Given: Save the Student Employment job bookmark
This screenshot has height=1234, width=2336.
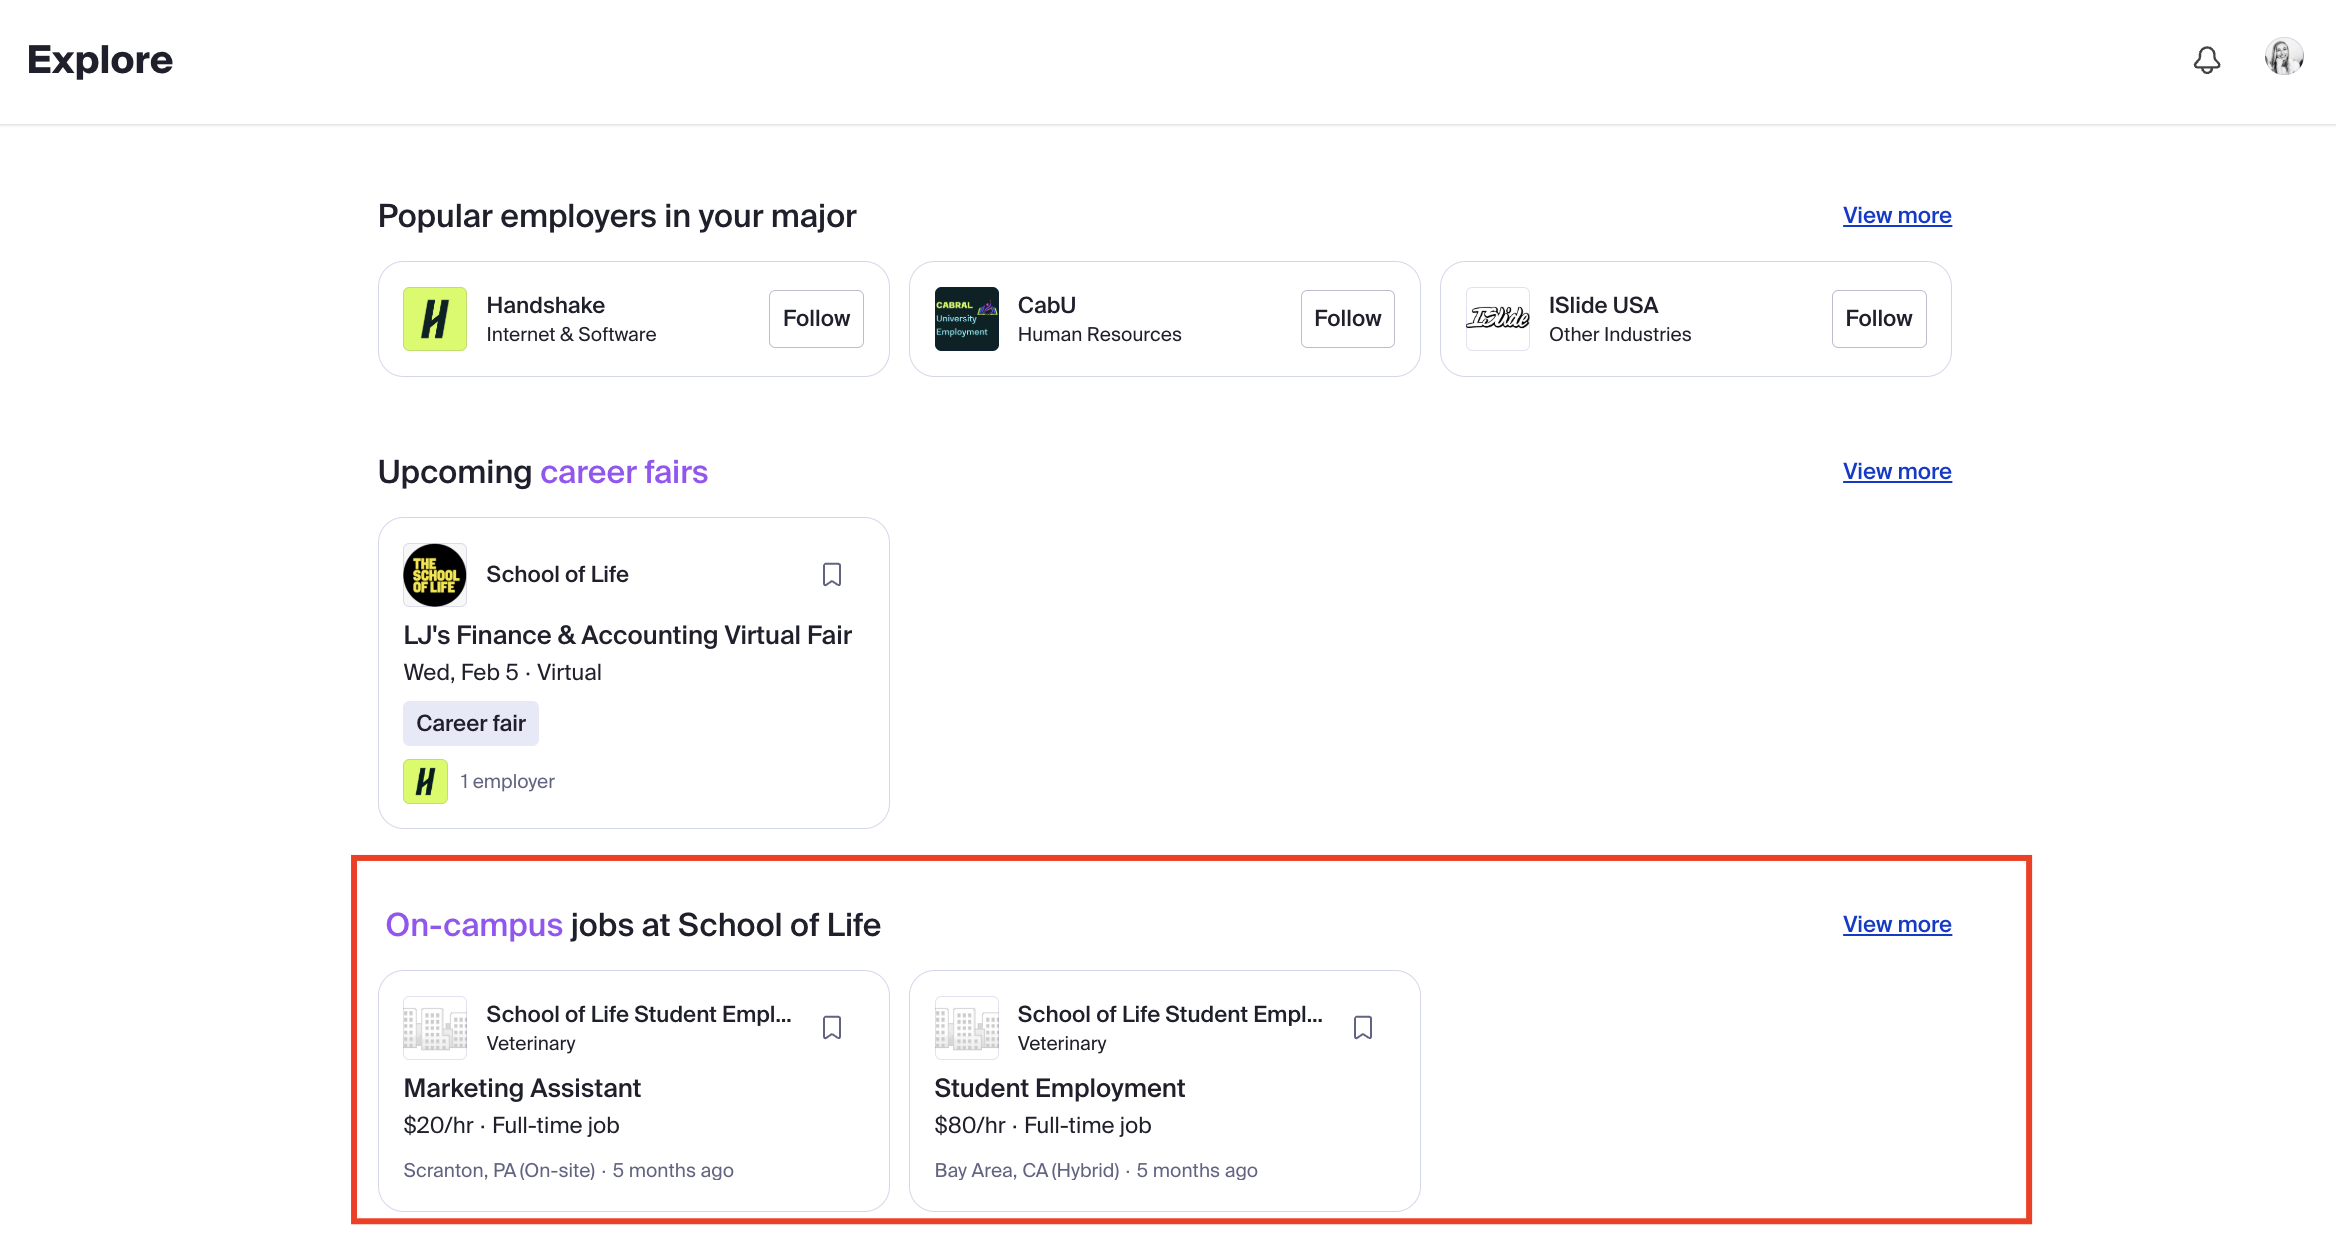Looking at the screenshot, I should point(1362,1028).
